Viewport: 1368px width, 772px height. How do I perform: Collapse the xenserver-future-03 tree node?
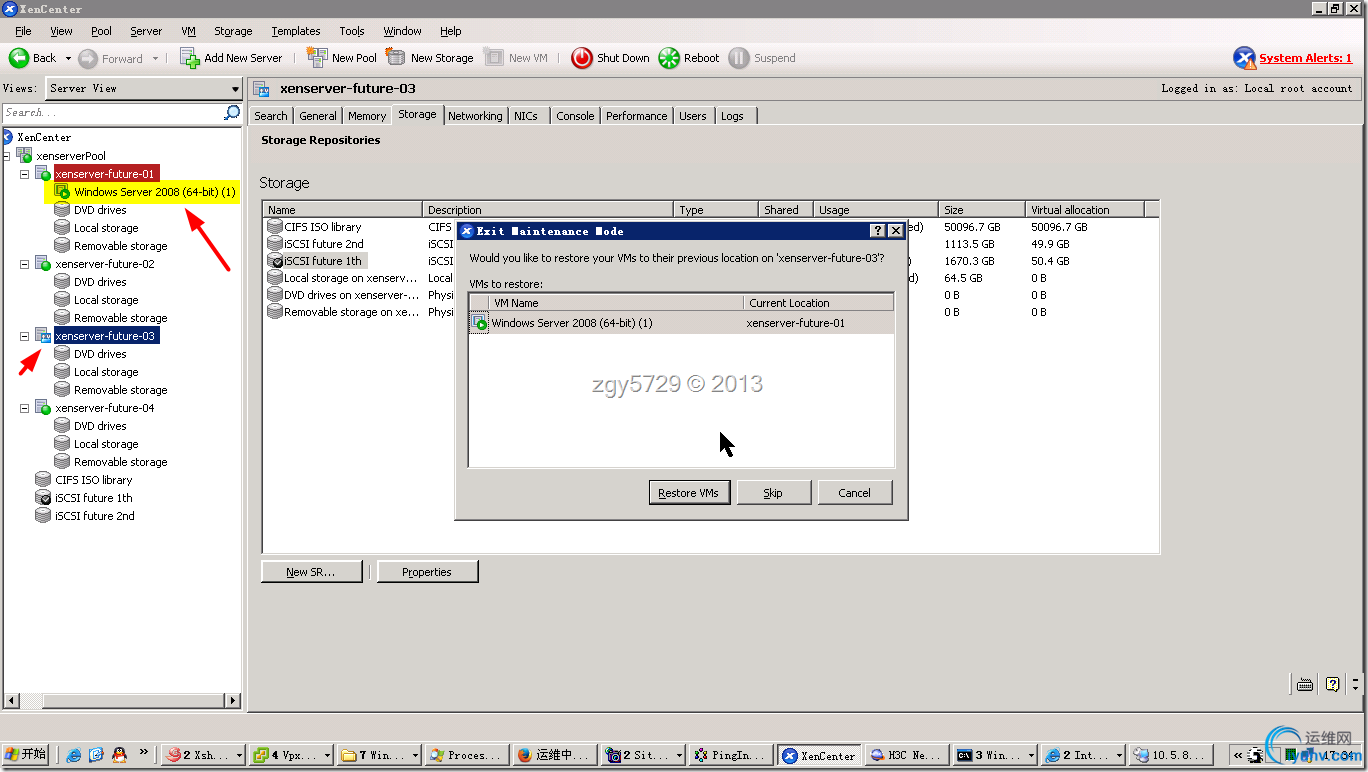25,336
